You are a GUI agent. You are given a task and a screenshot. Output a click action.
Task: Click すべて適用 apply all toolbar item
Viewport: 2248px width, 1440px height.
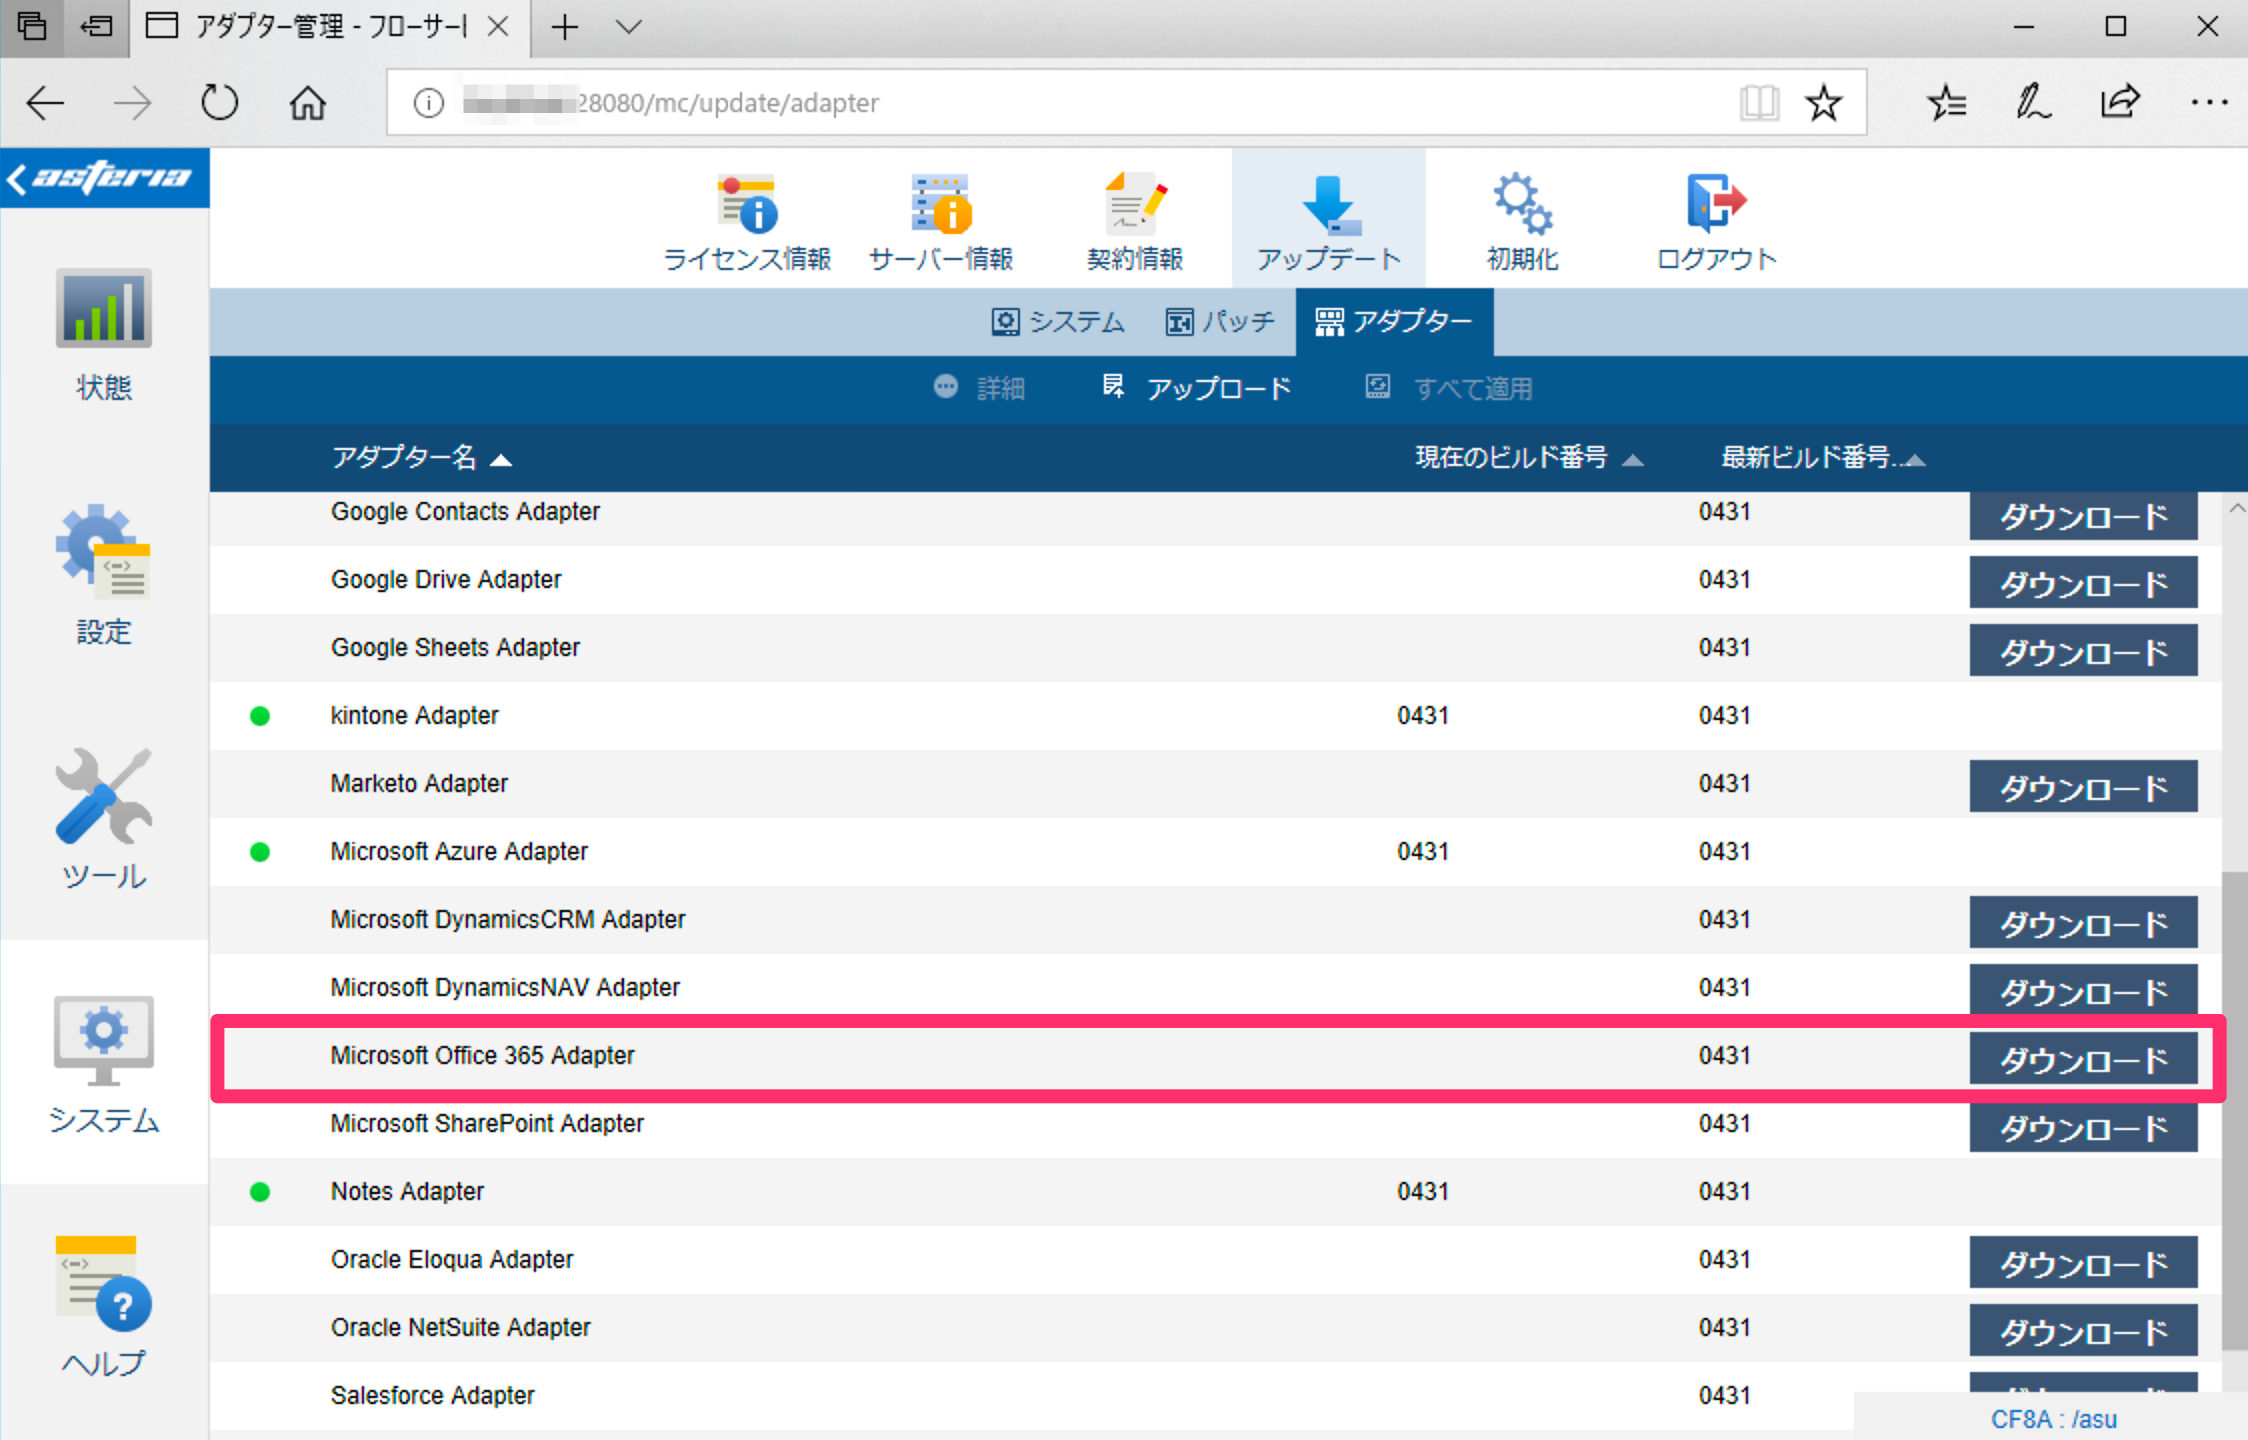pyautogui.click(x=1449, y=388)
